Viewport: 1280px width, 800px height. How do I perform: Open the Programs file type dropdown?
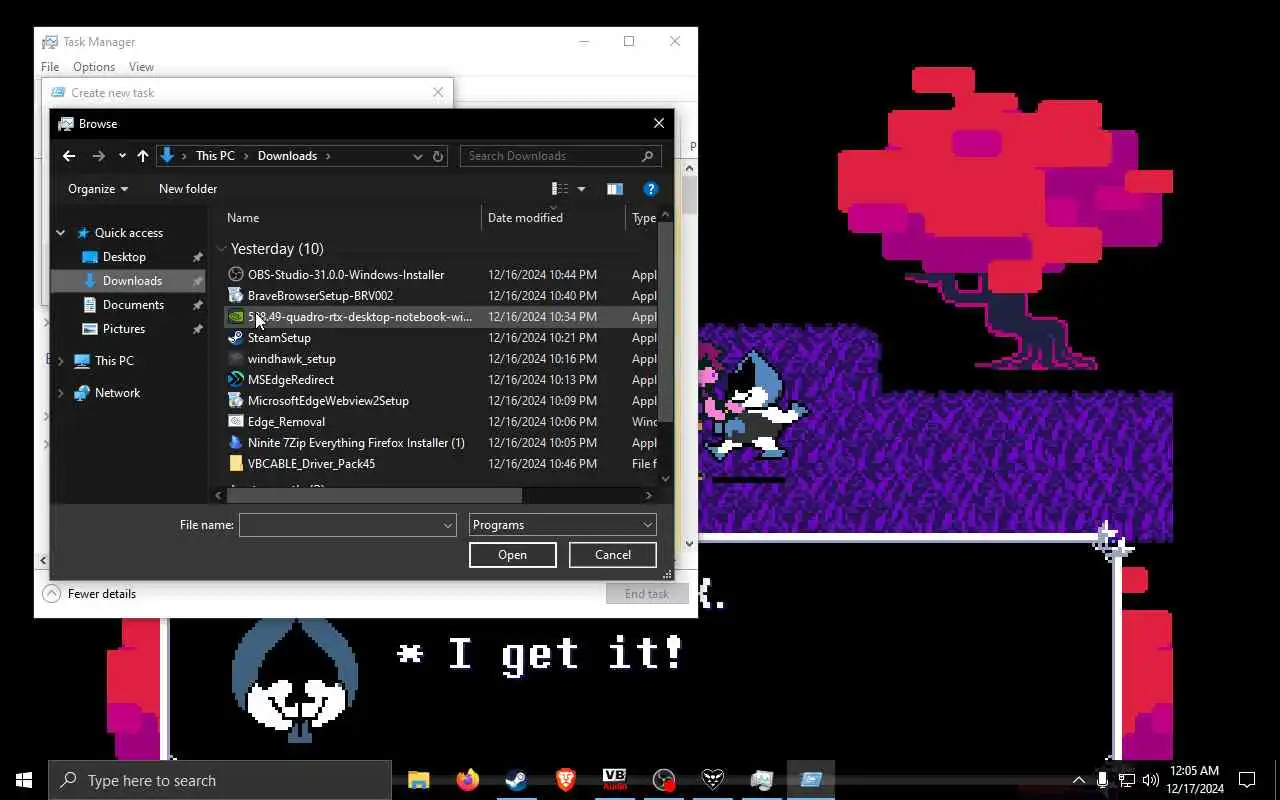(x=563, y=525)
